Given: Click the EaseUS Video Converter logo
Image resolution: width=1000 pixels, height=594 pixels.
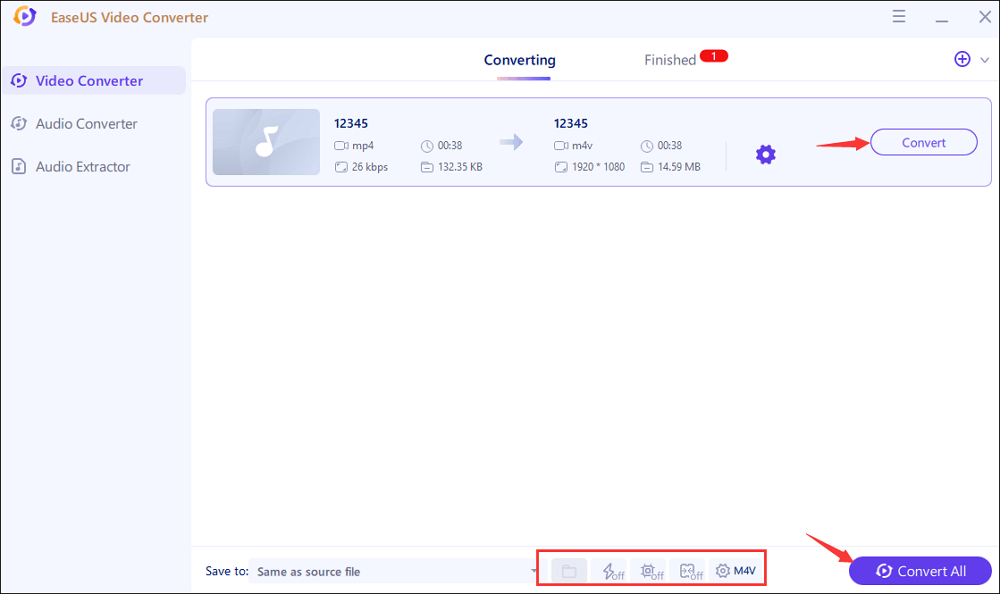Looking at the screenshot, I should click(x=24, y=16).
